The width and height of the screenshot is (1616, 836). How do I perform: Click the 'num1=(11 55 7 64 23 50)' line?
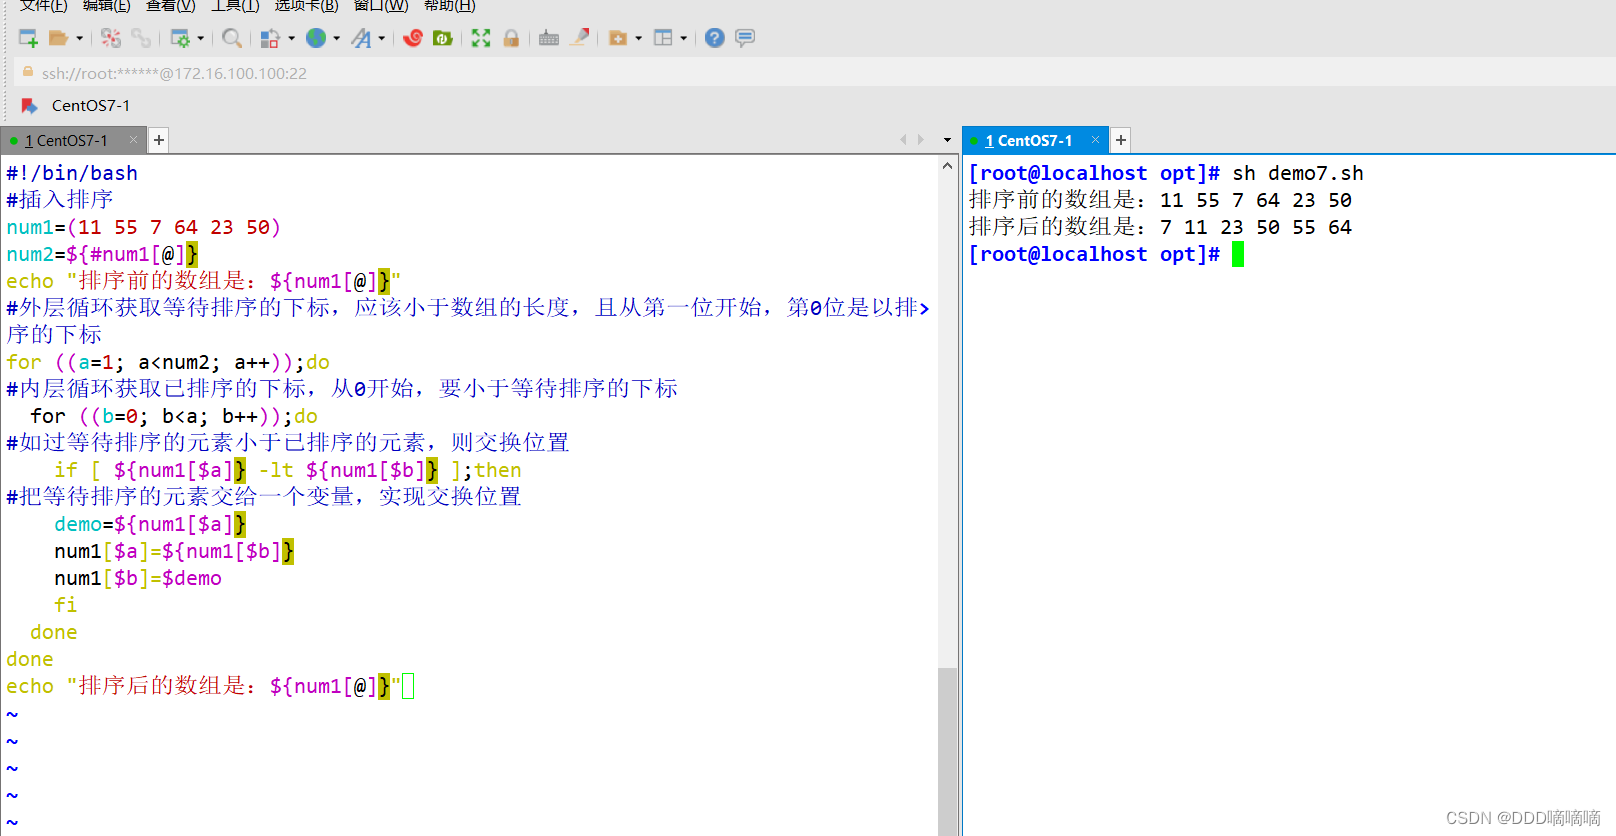pyautogui.click(x=144, y=227)
